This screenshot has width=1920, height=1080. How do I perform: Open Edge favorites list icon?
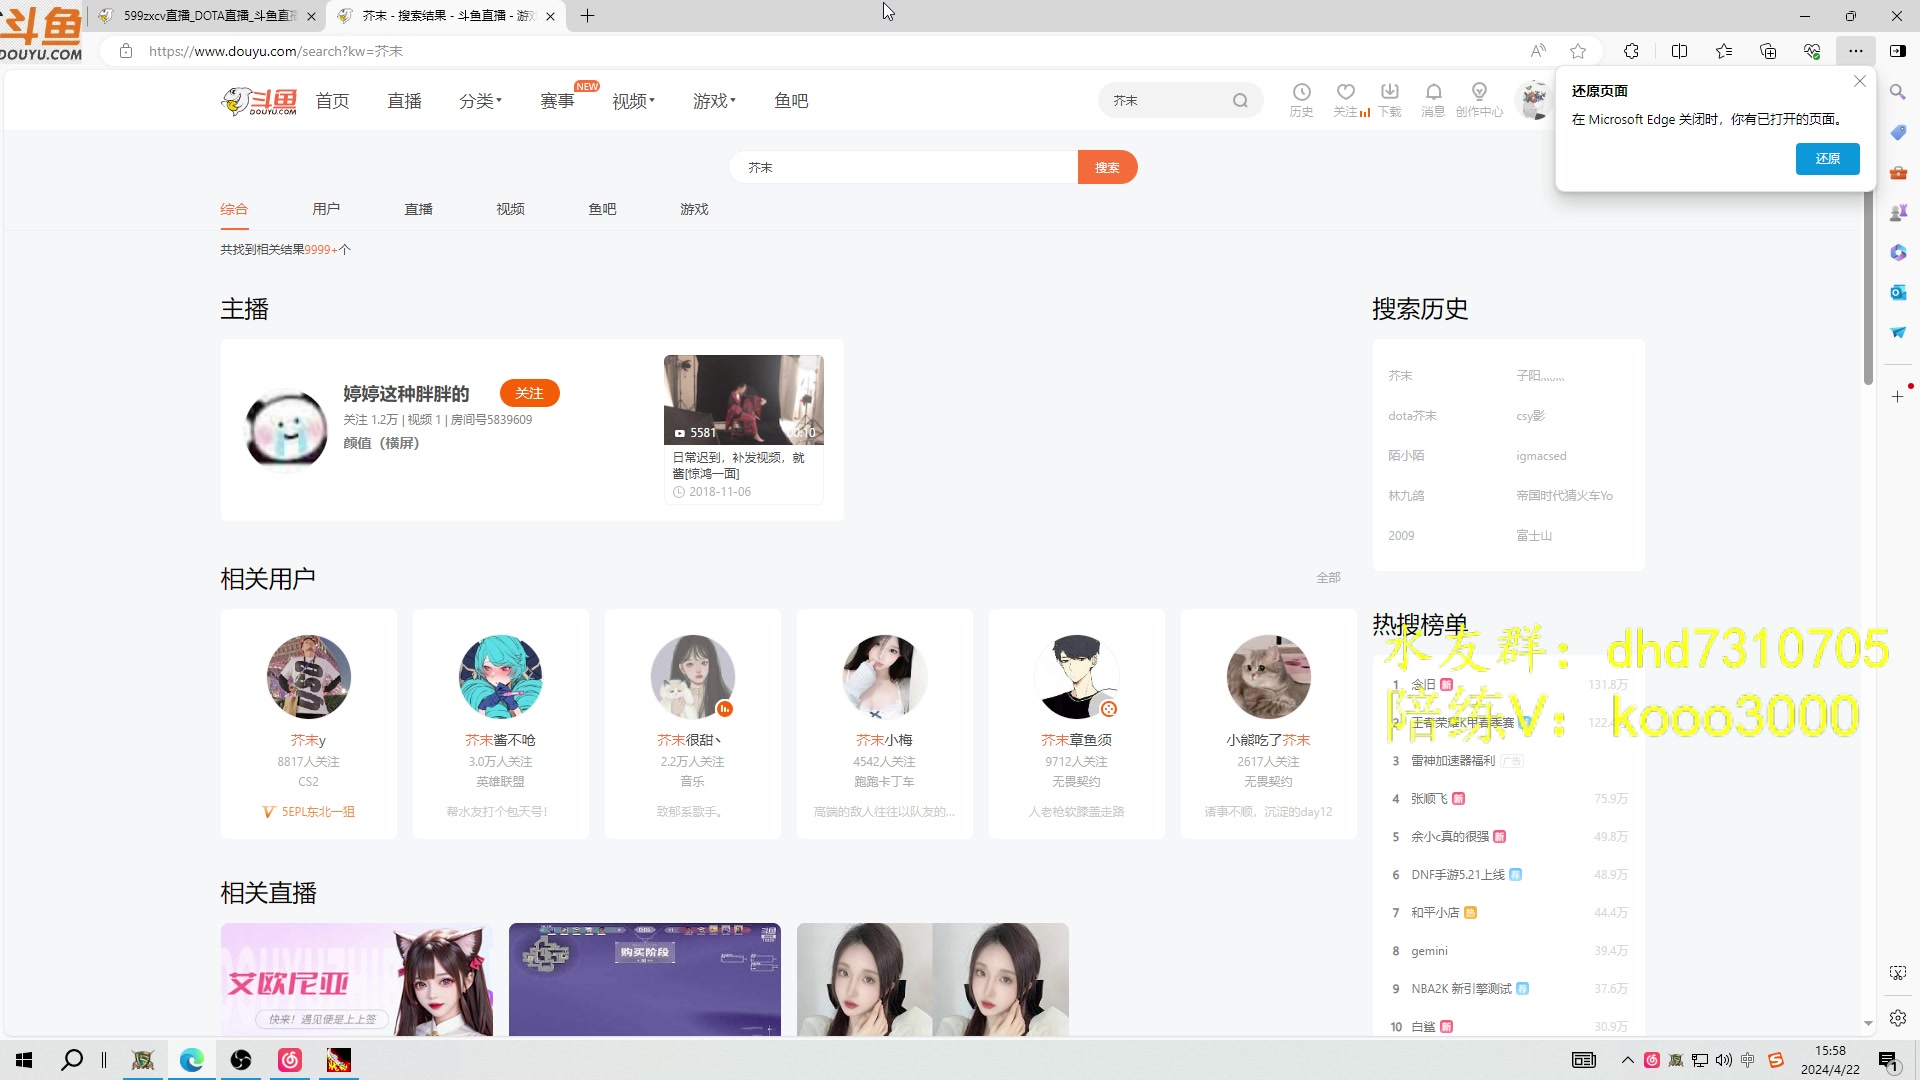coord(1724,51)
